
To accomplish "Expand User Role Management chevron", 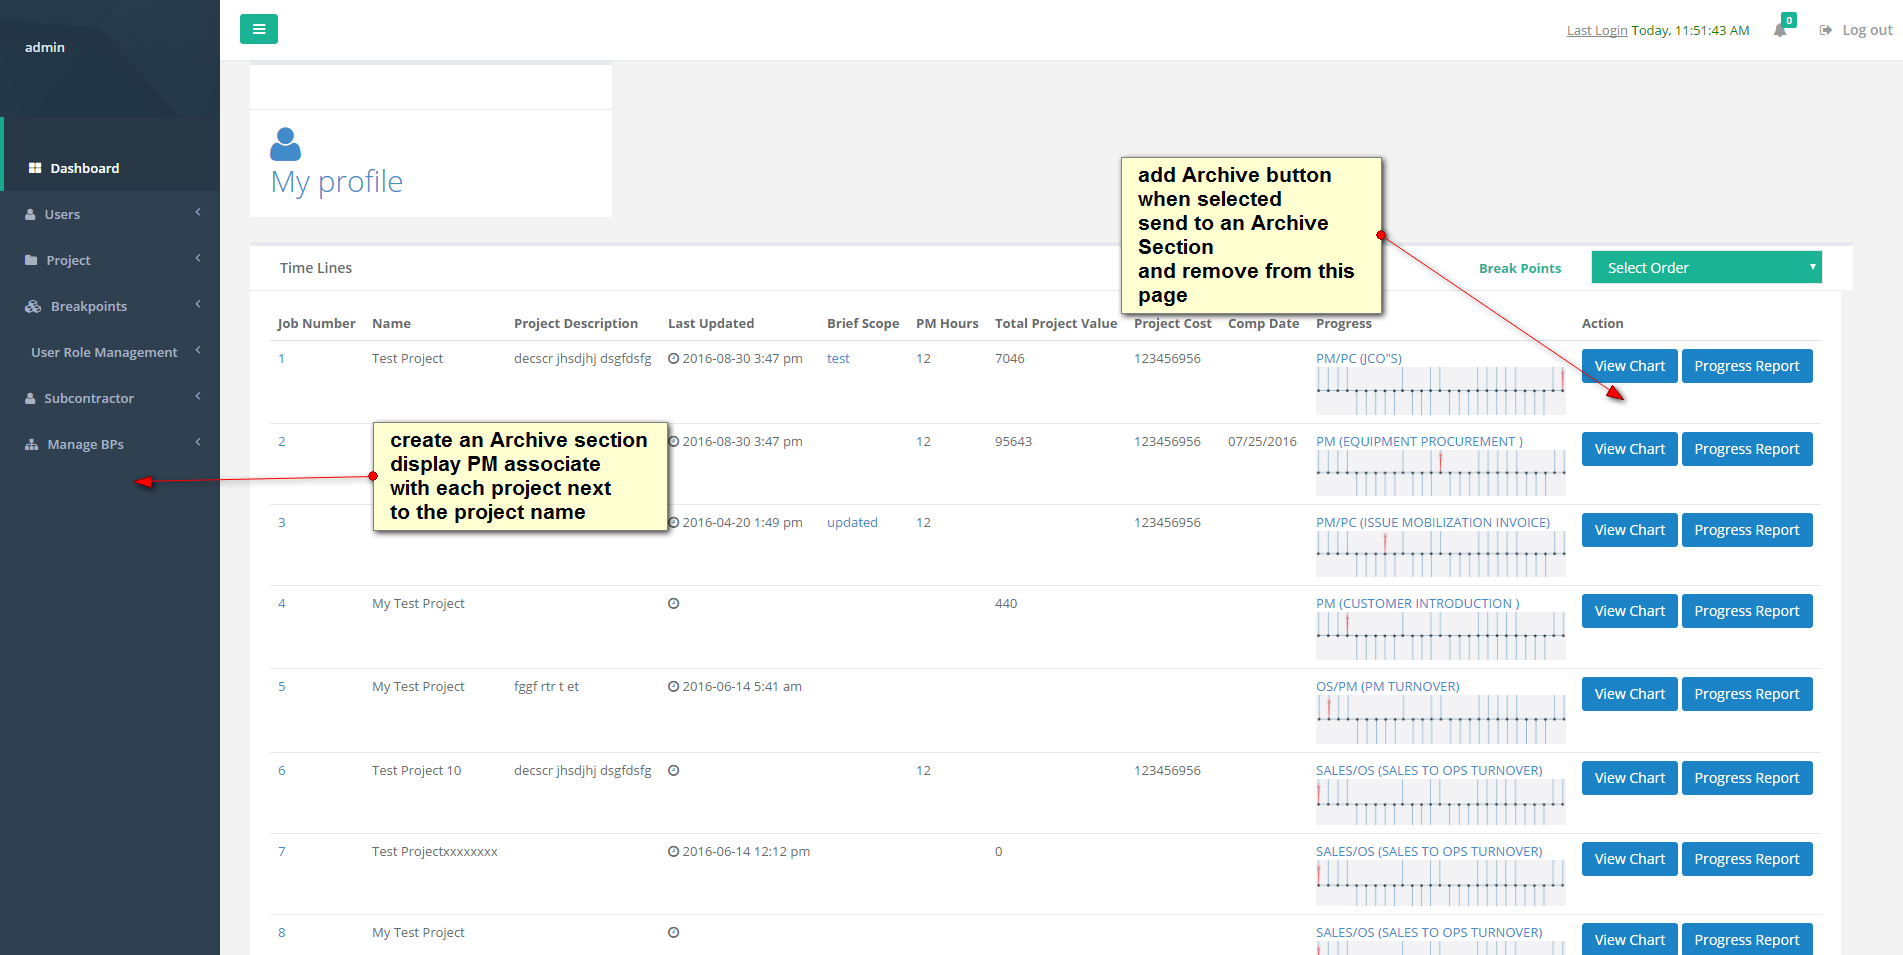I will pyautogui.click(x=198, y=350).
